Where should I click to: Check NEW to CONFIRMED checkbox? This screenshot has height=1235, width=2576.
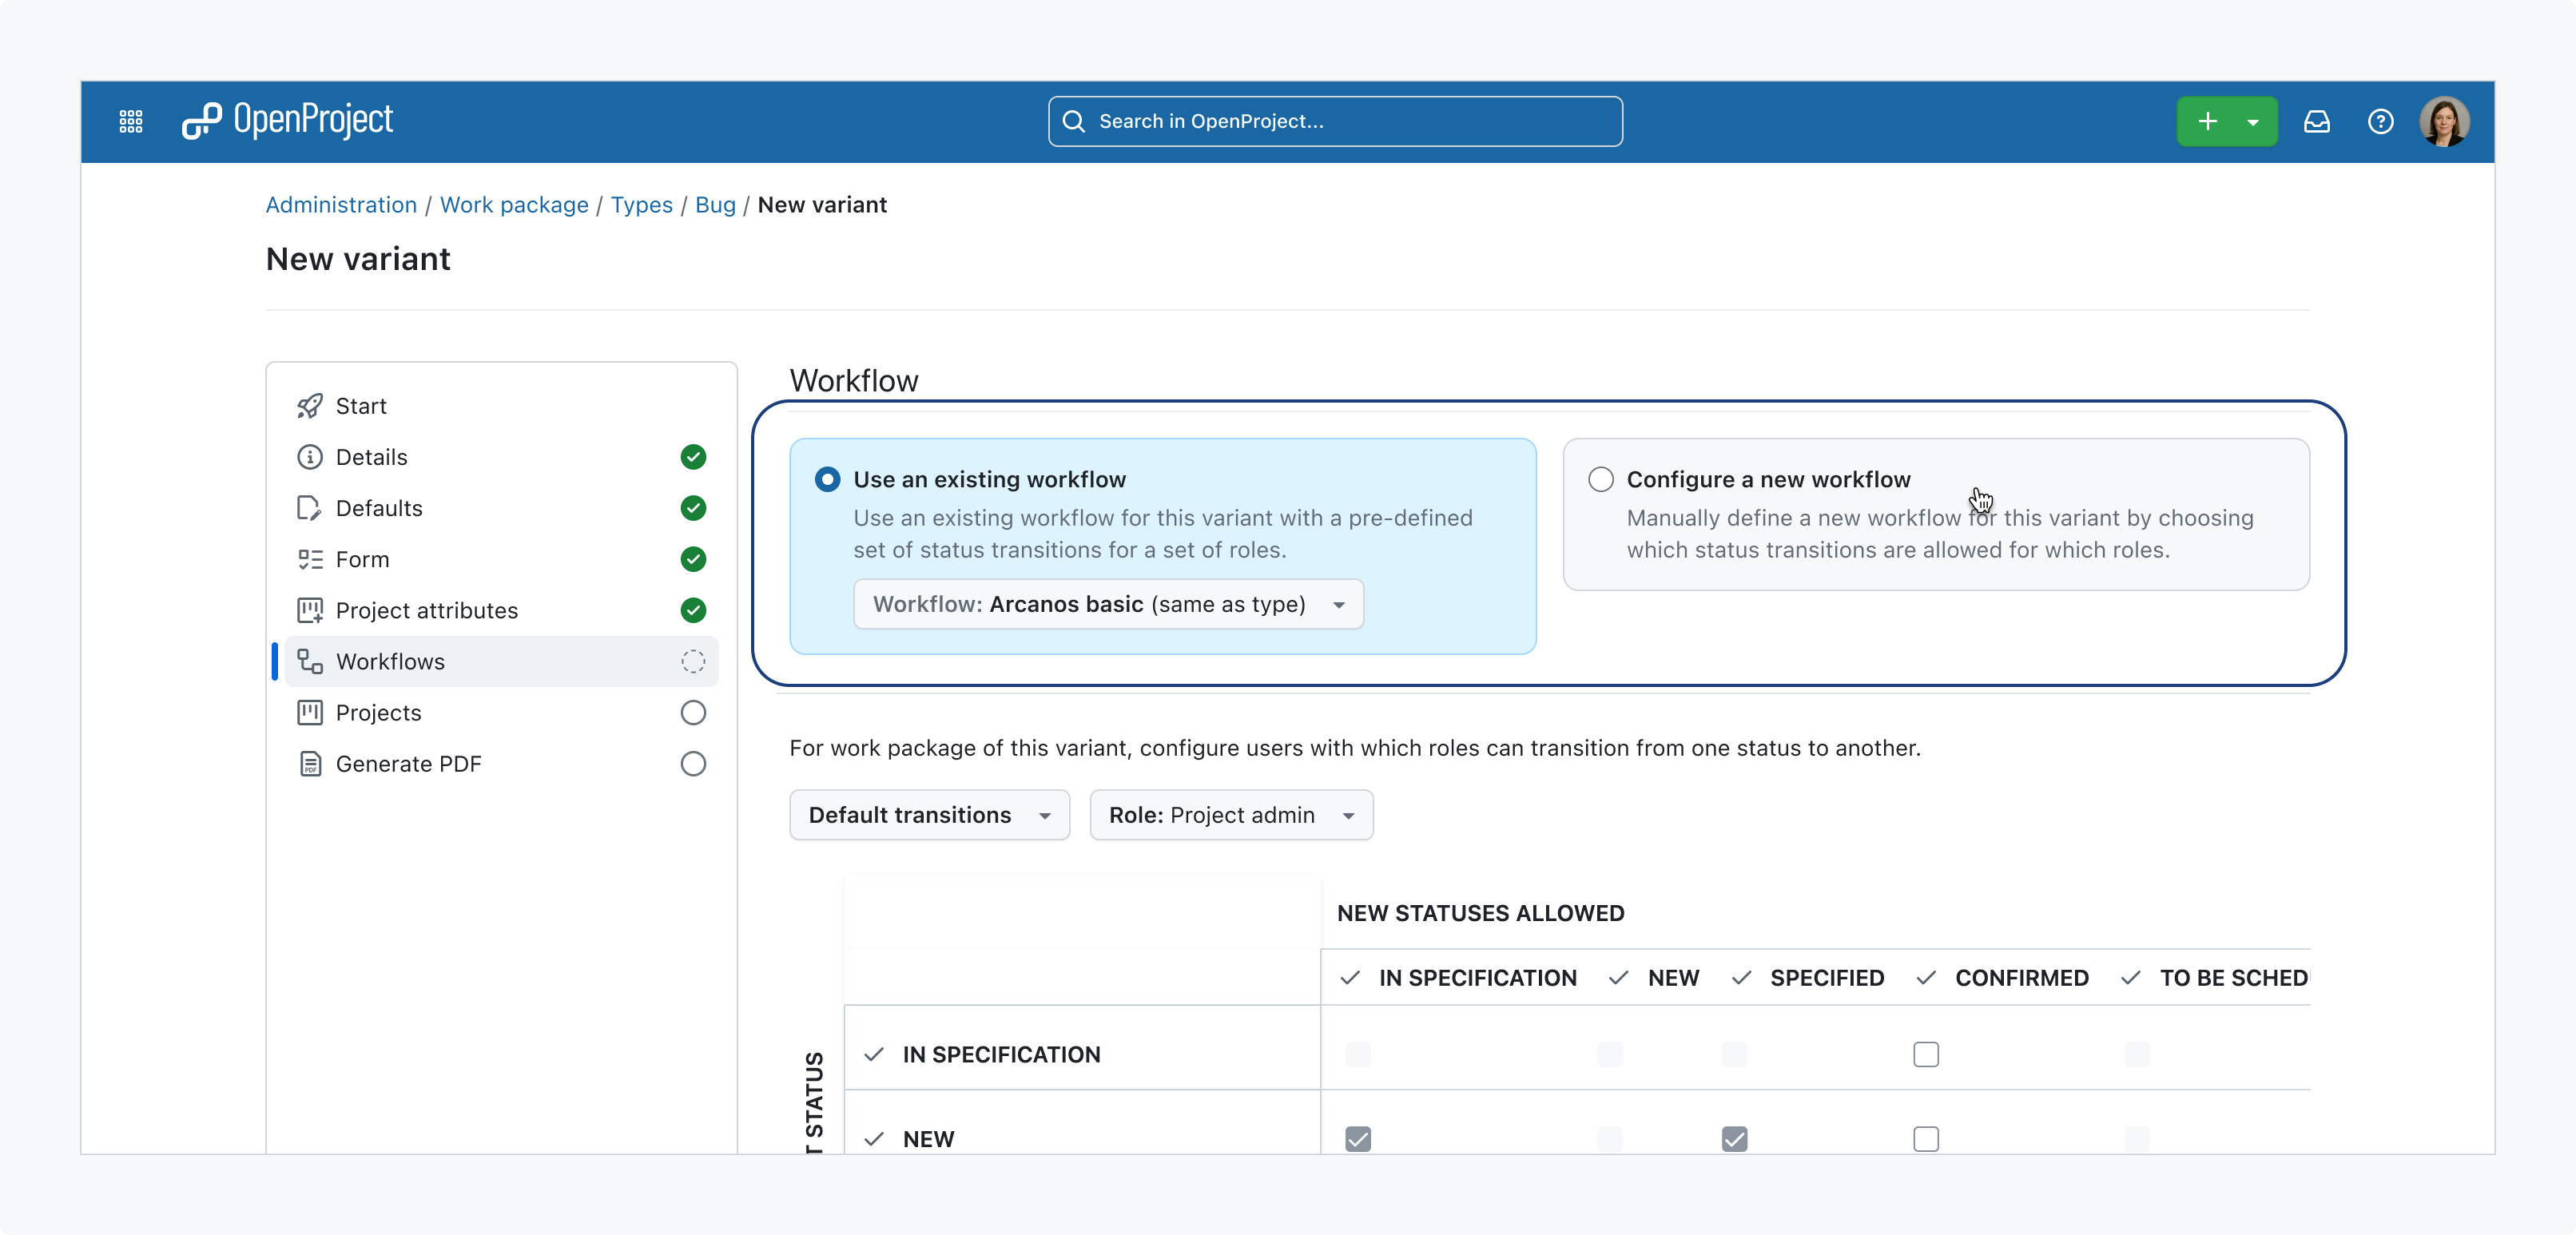(1926, 1139)
